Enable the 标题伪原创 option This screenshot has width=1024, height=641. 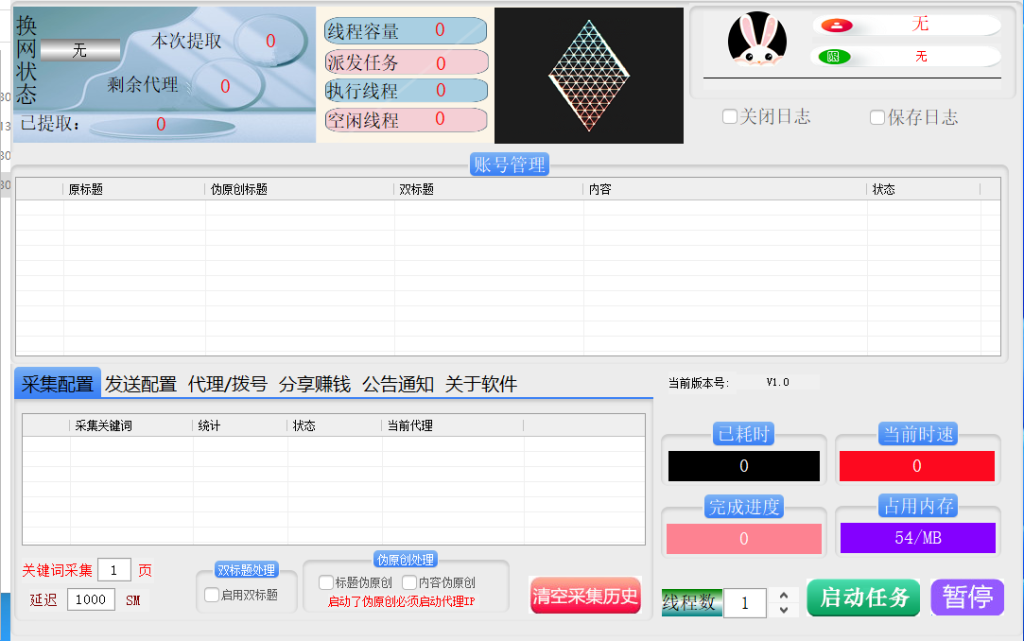pos(326,582)
